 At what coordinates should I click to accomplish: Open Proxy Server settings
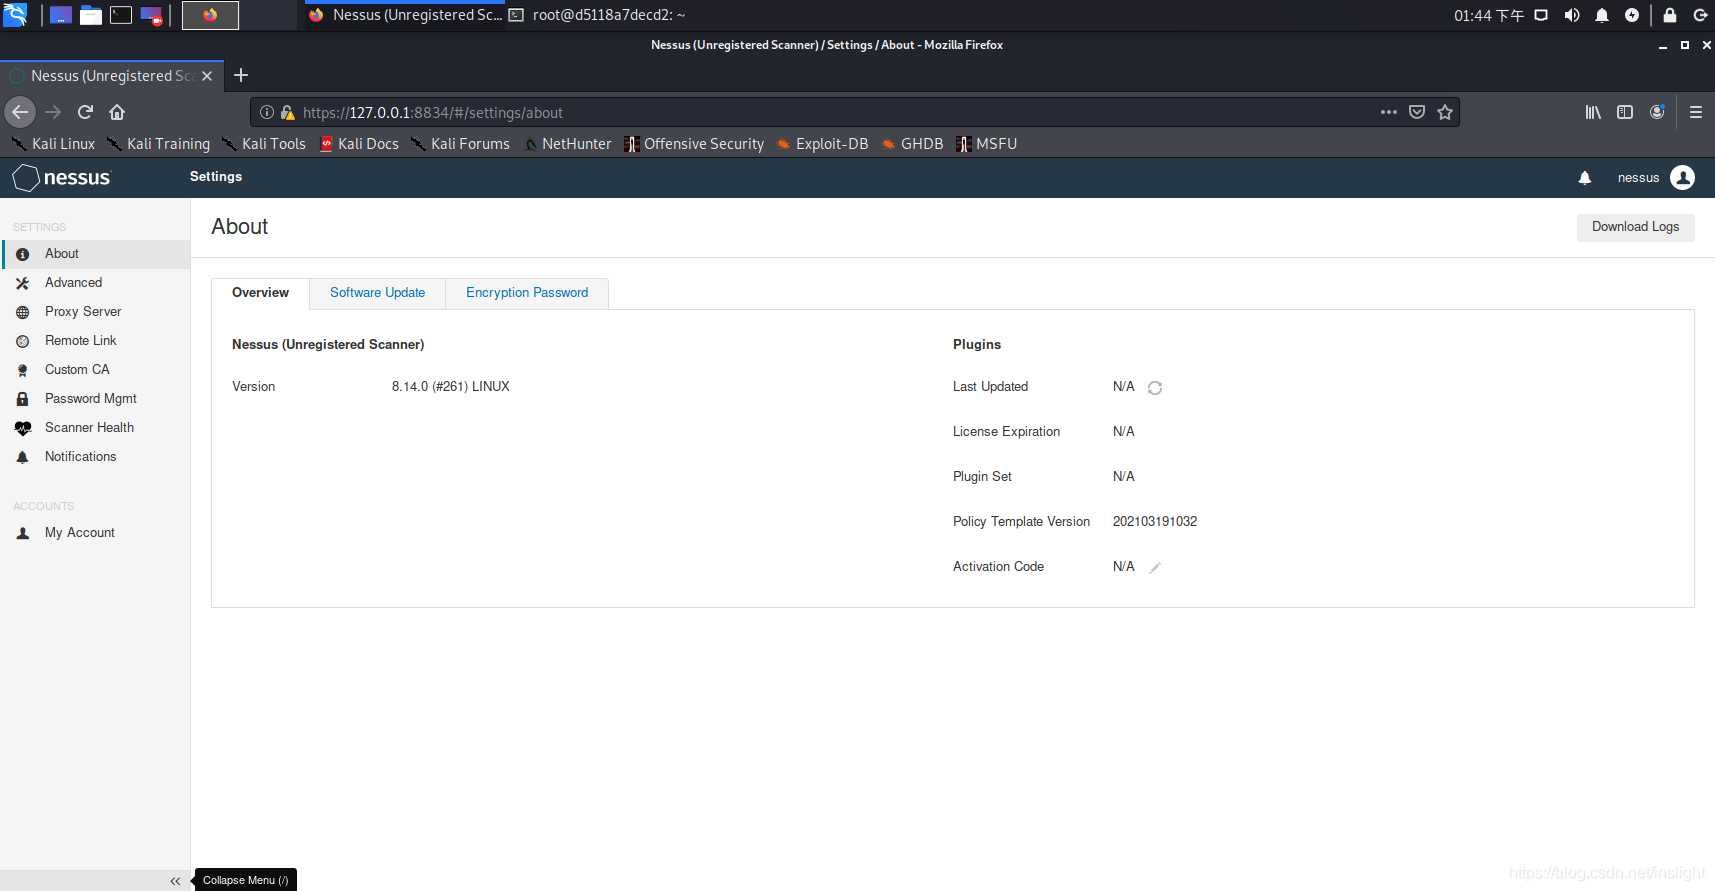pos(95,312)
